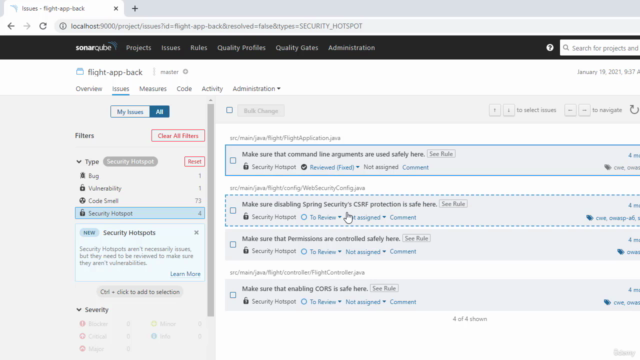The width and height of the screenshot is (640, 360).
Task: Check the enabling CORS issue checkbox
Action: click(x=233, y=295)
